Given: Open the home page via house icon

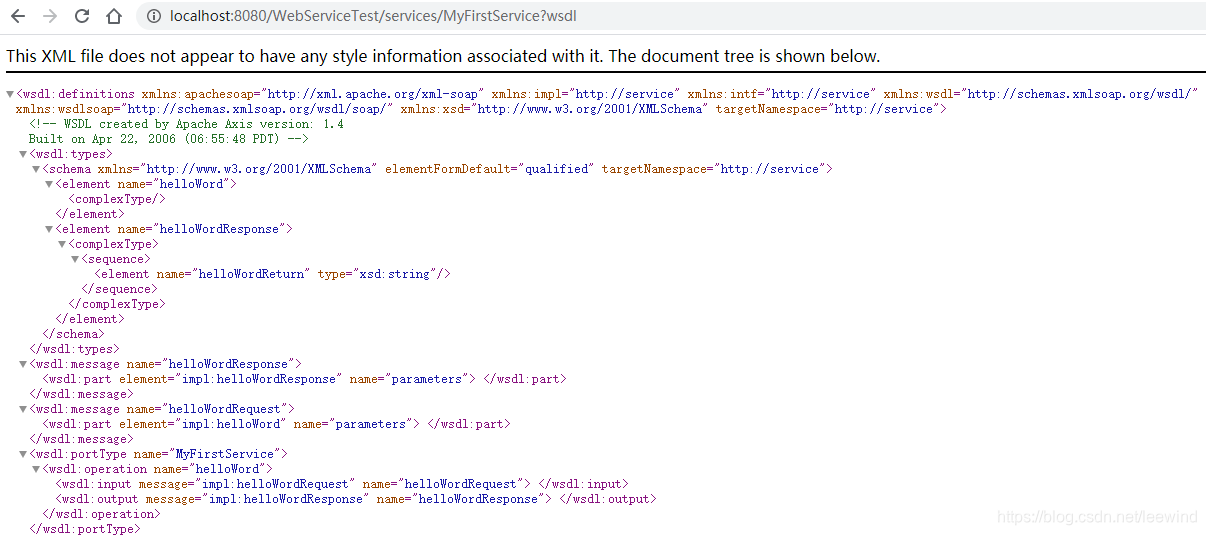Looking at the screenshot, I should [x=114, y=16].
